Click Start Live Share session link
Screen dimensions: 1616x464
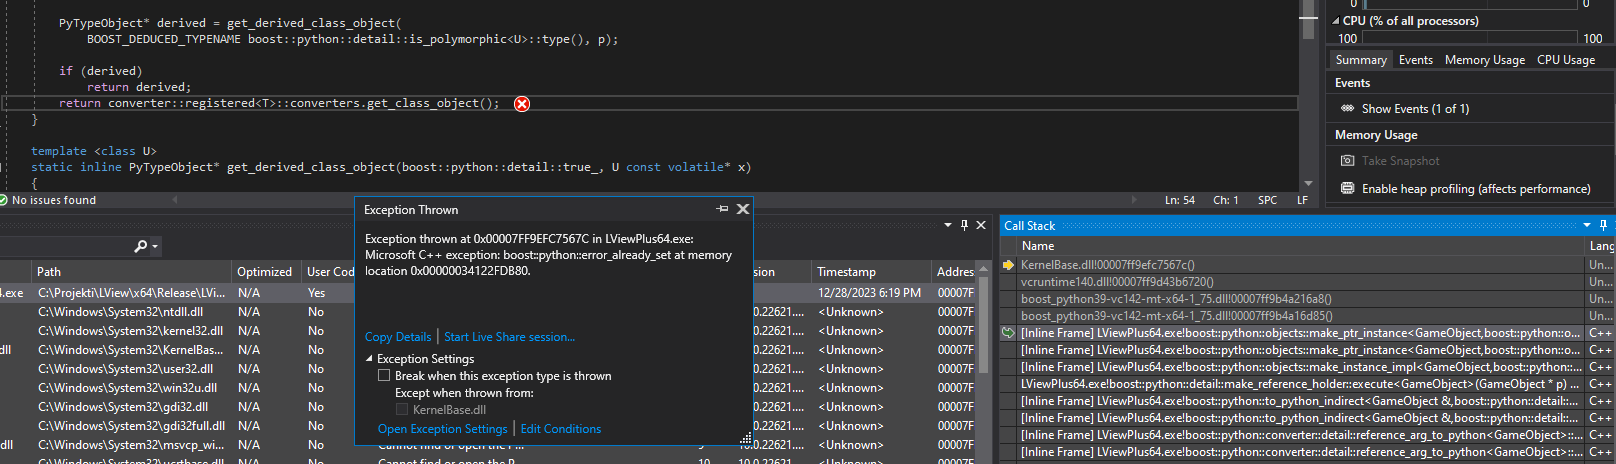coord(509,337)
